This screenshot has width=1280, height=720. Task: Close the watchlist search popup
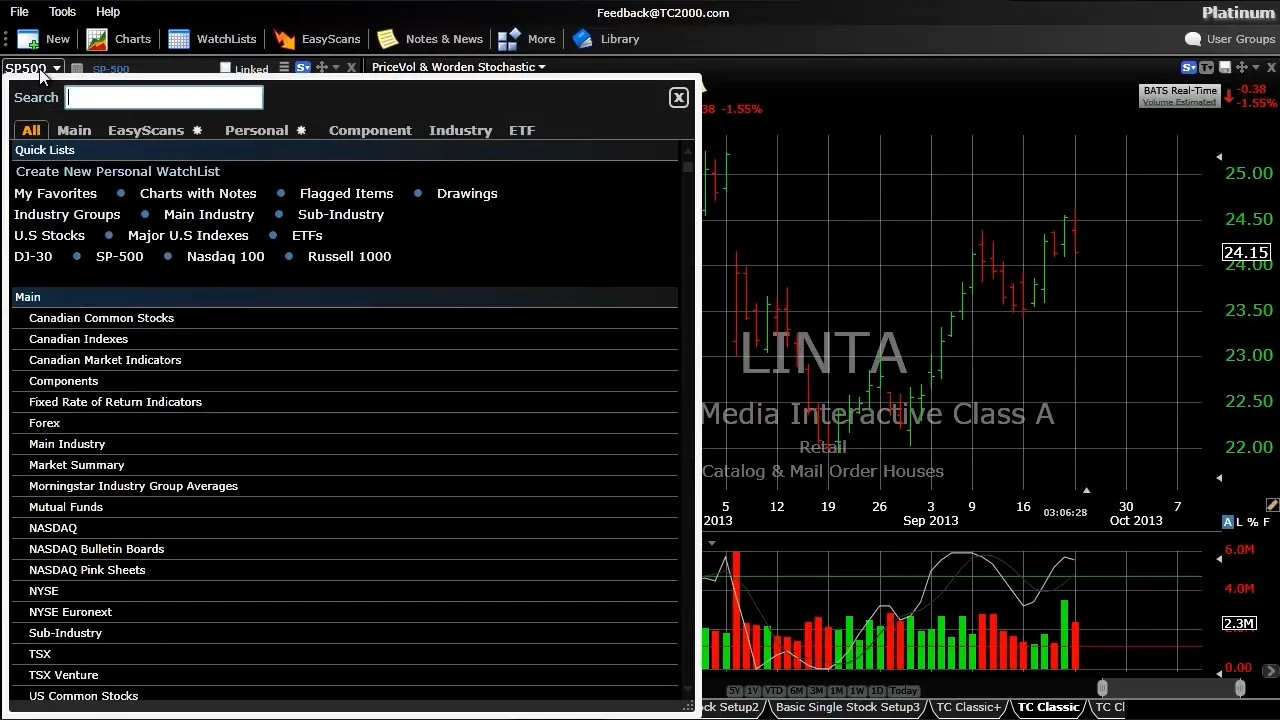tap(679, 97)
